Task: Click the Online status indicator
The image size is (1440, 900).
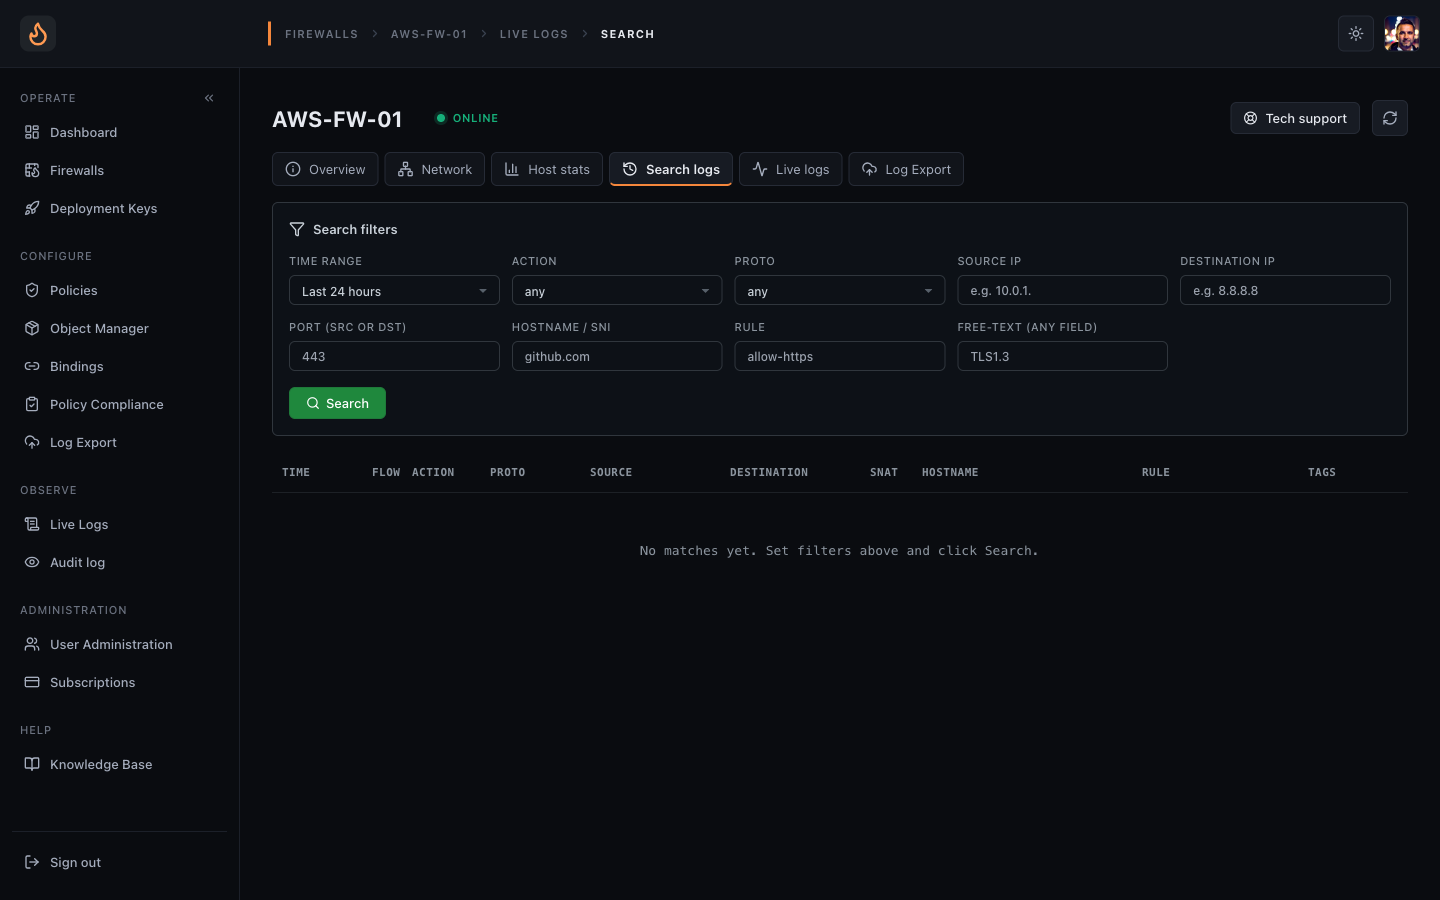Action: tap(467, 118)
